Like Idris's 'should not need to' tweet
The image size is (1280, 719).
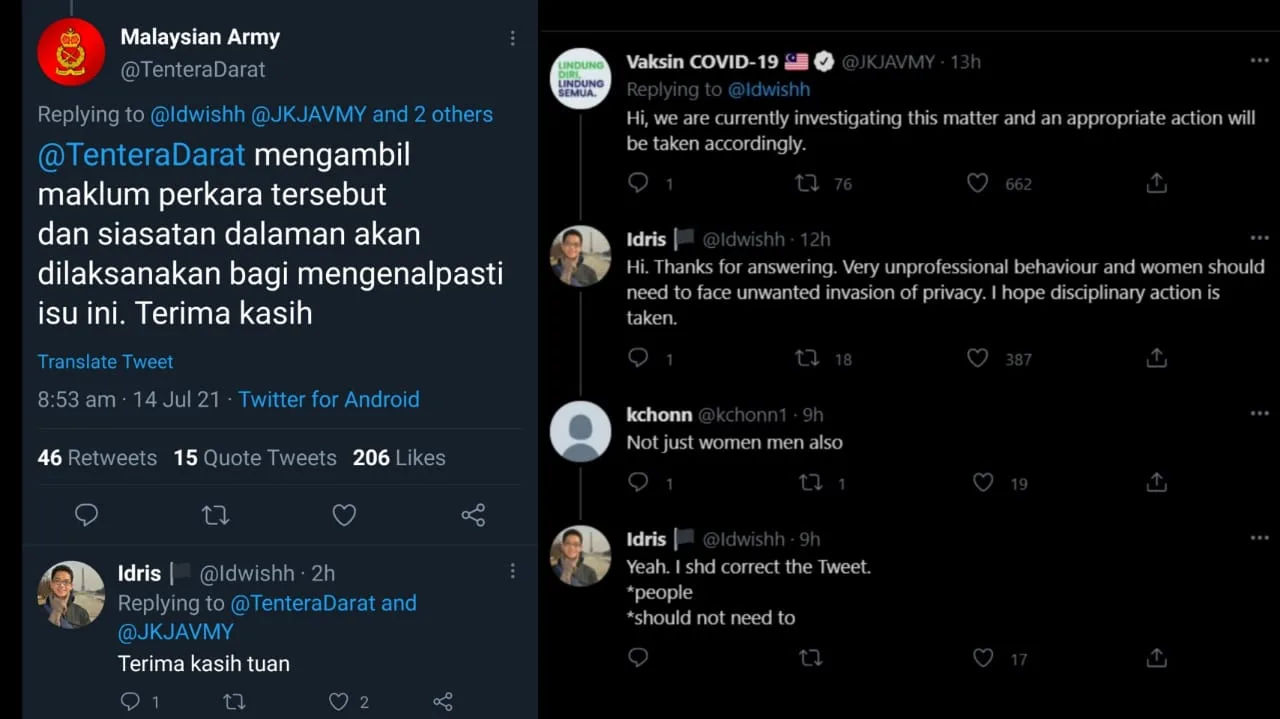(983, 658)
